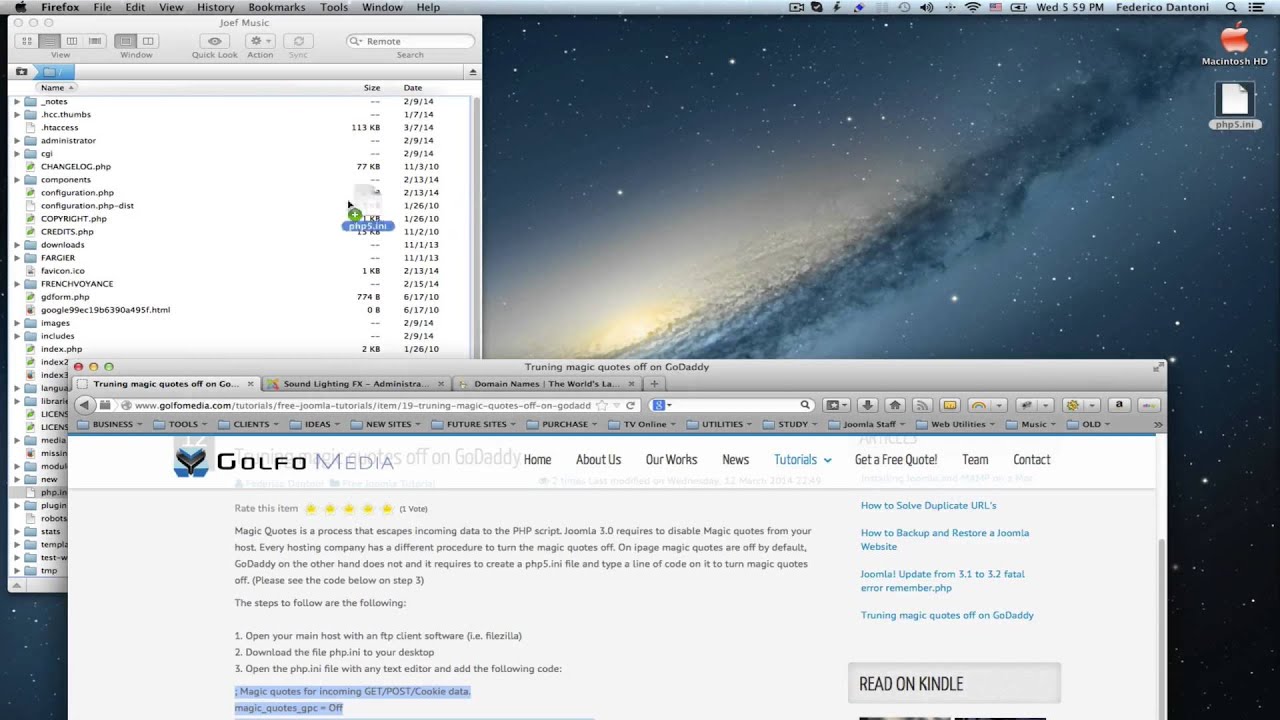Rate item with fifth star

pyautogui.click(x=387, y=508)
